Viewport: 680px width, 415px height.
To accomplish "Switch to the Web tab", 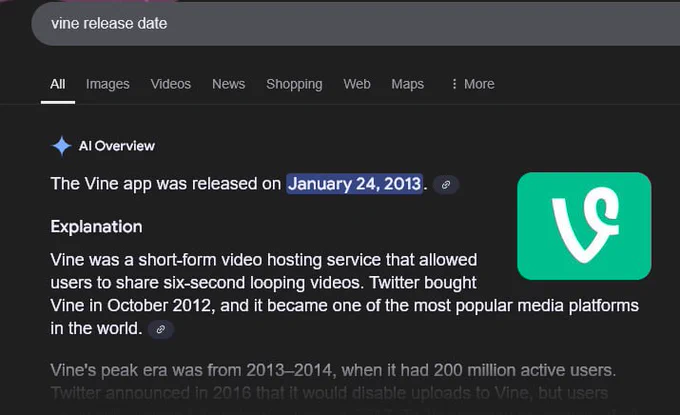I will click(357, 84).
